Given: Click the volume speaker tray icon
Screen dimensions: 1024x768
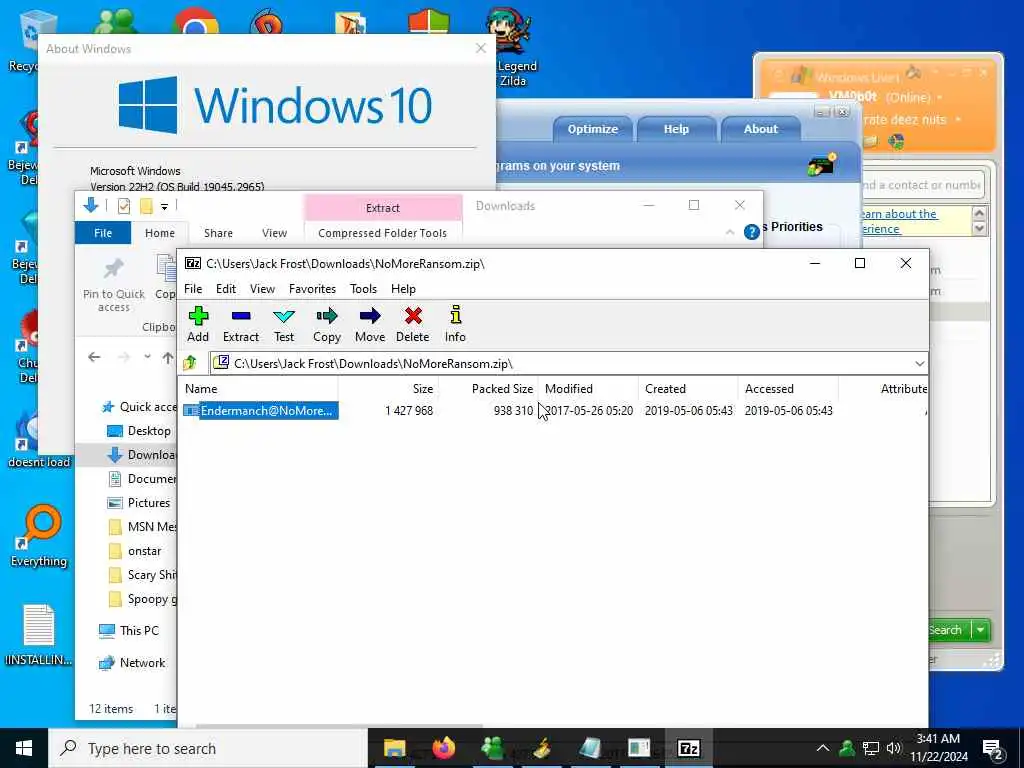Looking at the screenshot, I should point(894,748).
